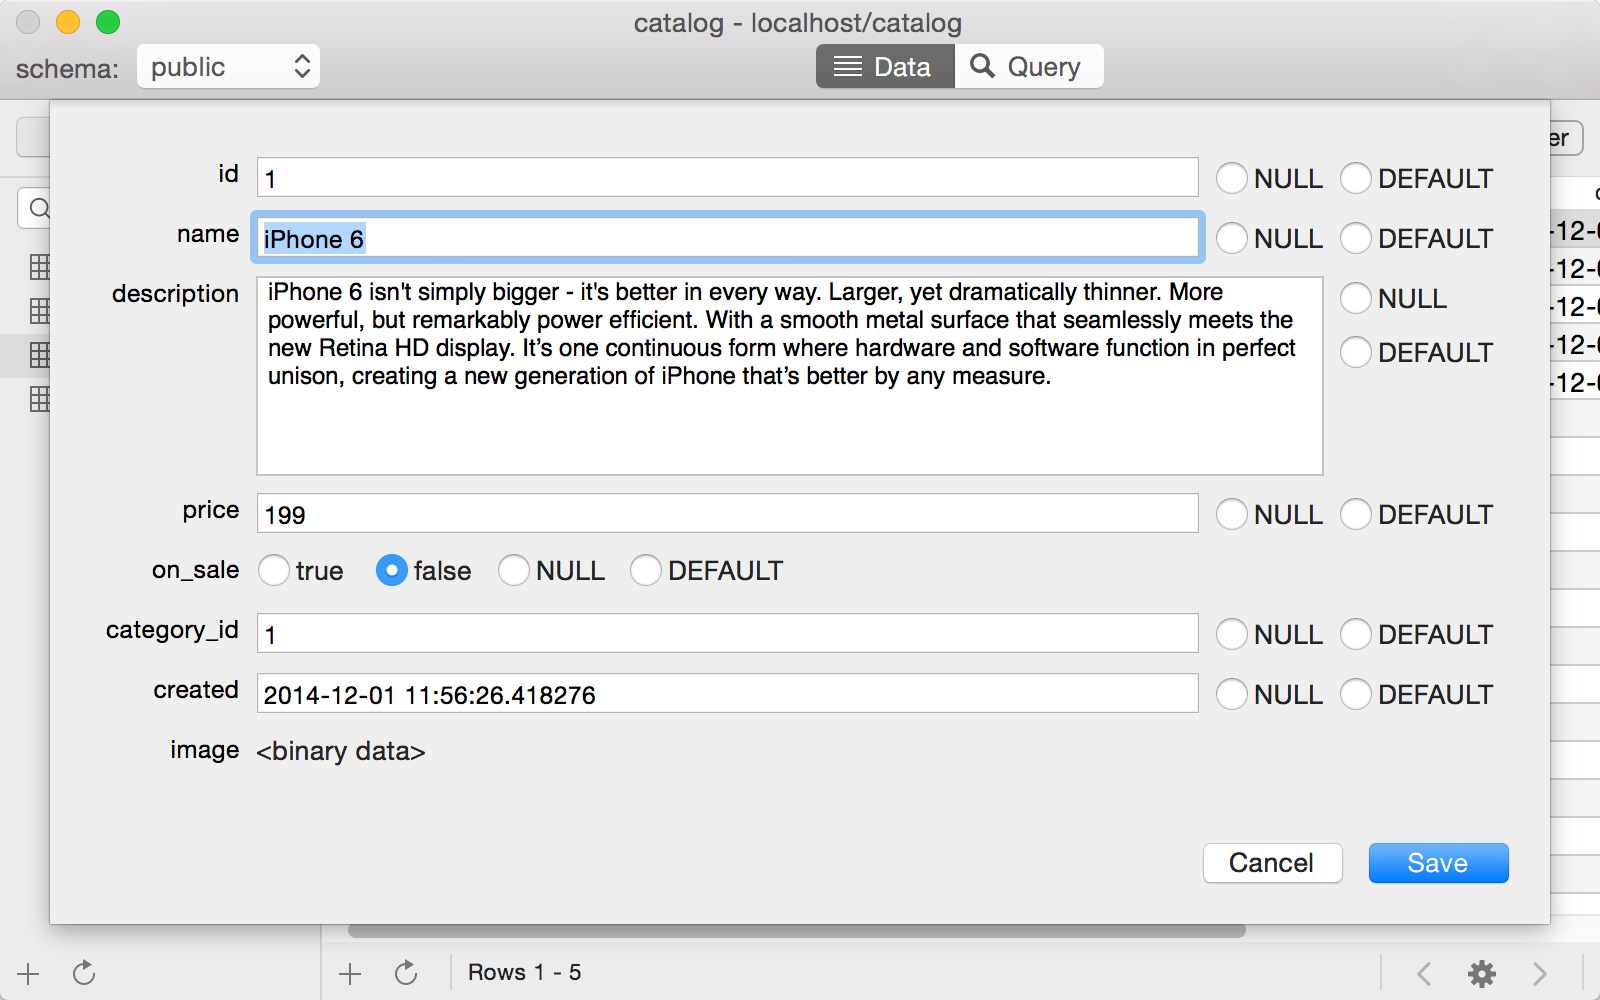Switch to the Data tab

884,66
